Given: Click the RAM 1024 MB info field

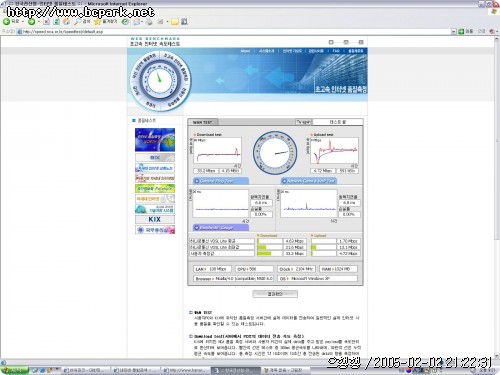Looking at the screenshot, I should (x=338, y=269).
